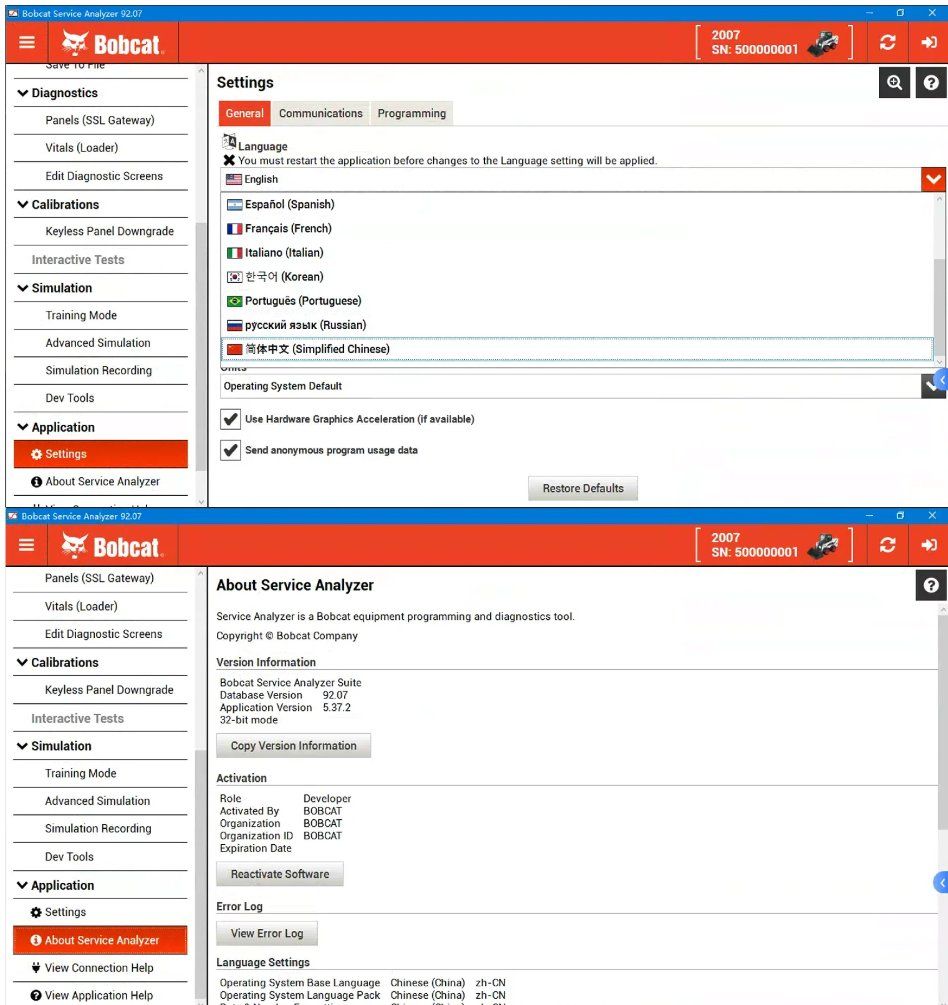Click the plug icon for View Connection Help
The width and height of the screenshot is (948, 1005).
tap(36, 967)
